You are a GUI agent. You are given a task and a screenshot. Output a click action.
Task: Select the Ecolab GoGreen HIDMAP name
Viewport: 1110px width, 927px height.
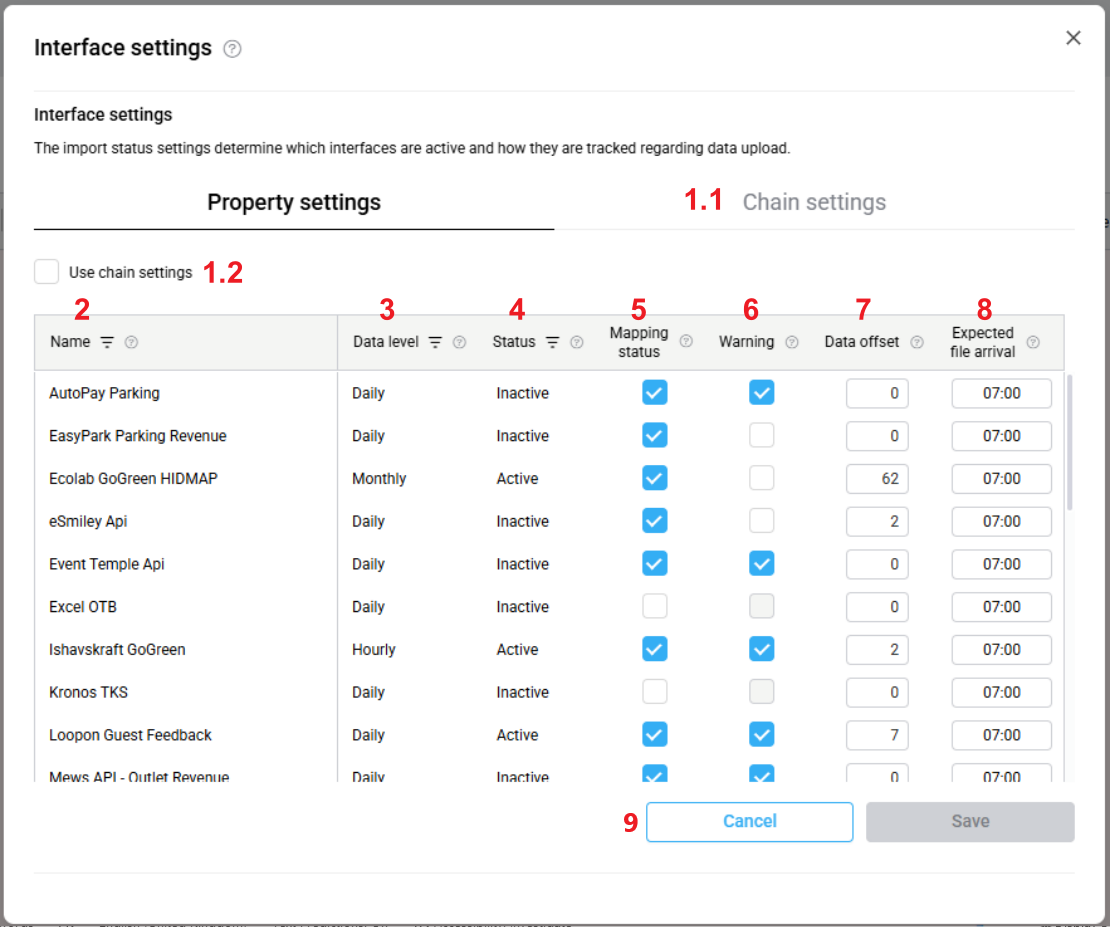pos(133,479)
